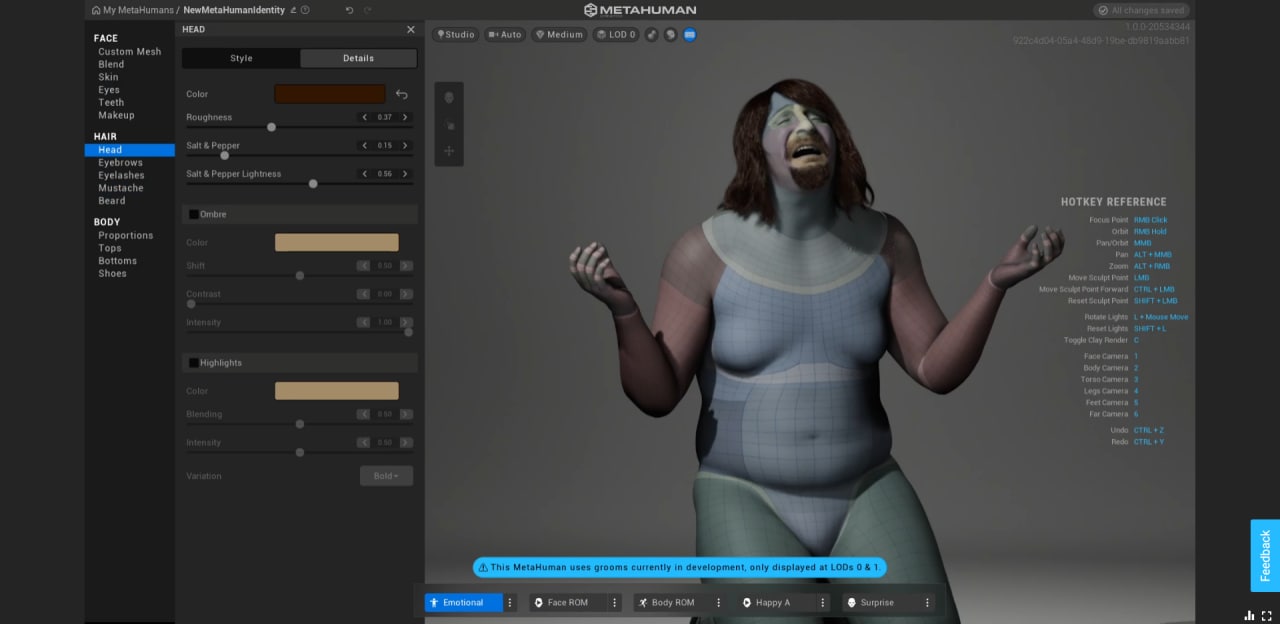Image resolution: width=1280 pixels, height=624 pixels.
Task: Open Tops under BODY
Action: pos(110,248)
